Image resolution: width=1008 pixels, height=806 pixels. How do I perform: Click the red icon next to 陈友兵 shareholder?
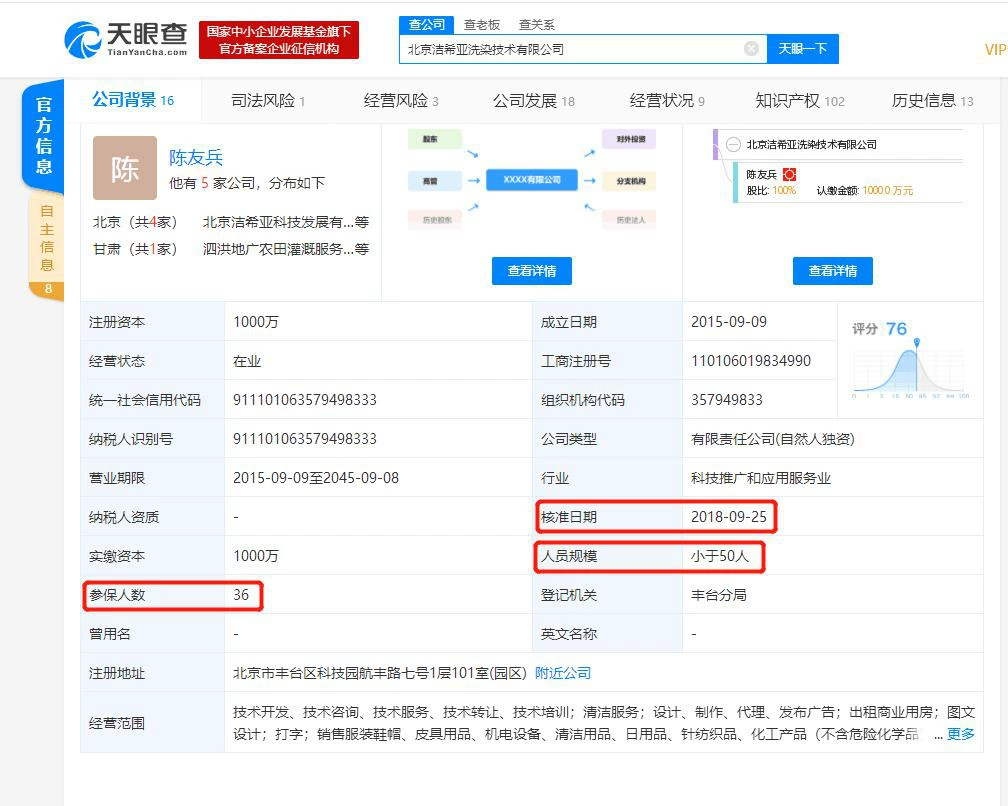coord(789,174)
